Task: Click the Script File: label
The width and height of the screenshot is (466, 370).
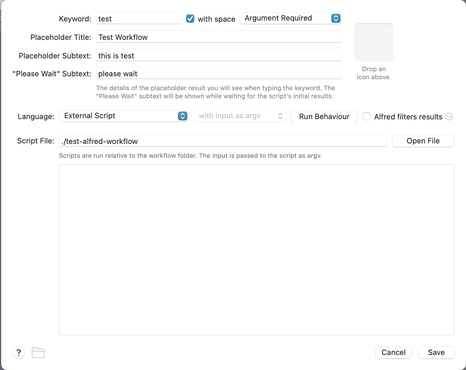Action: (x=35, y=141)
